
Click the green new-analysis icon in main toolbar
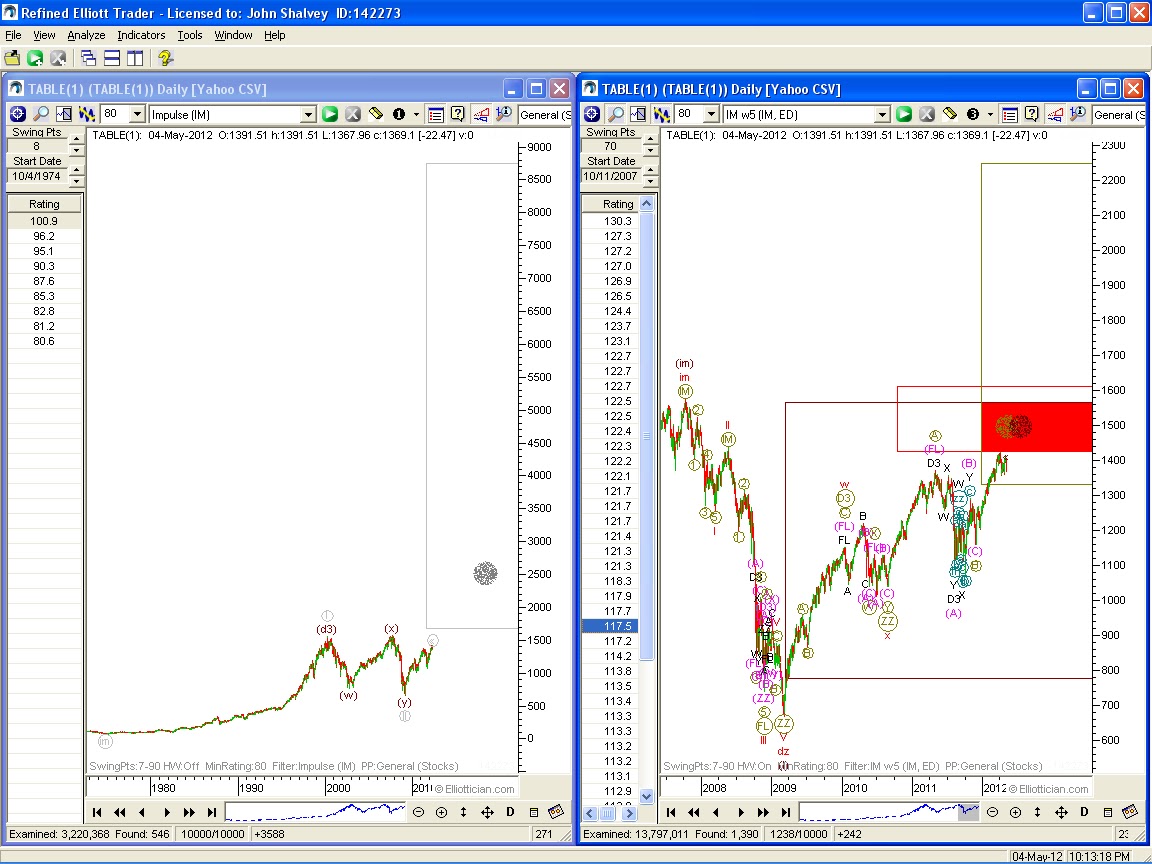pyautogui.click(x=35, y=58)
